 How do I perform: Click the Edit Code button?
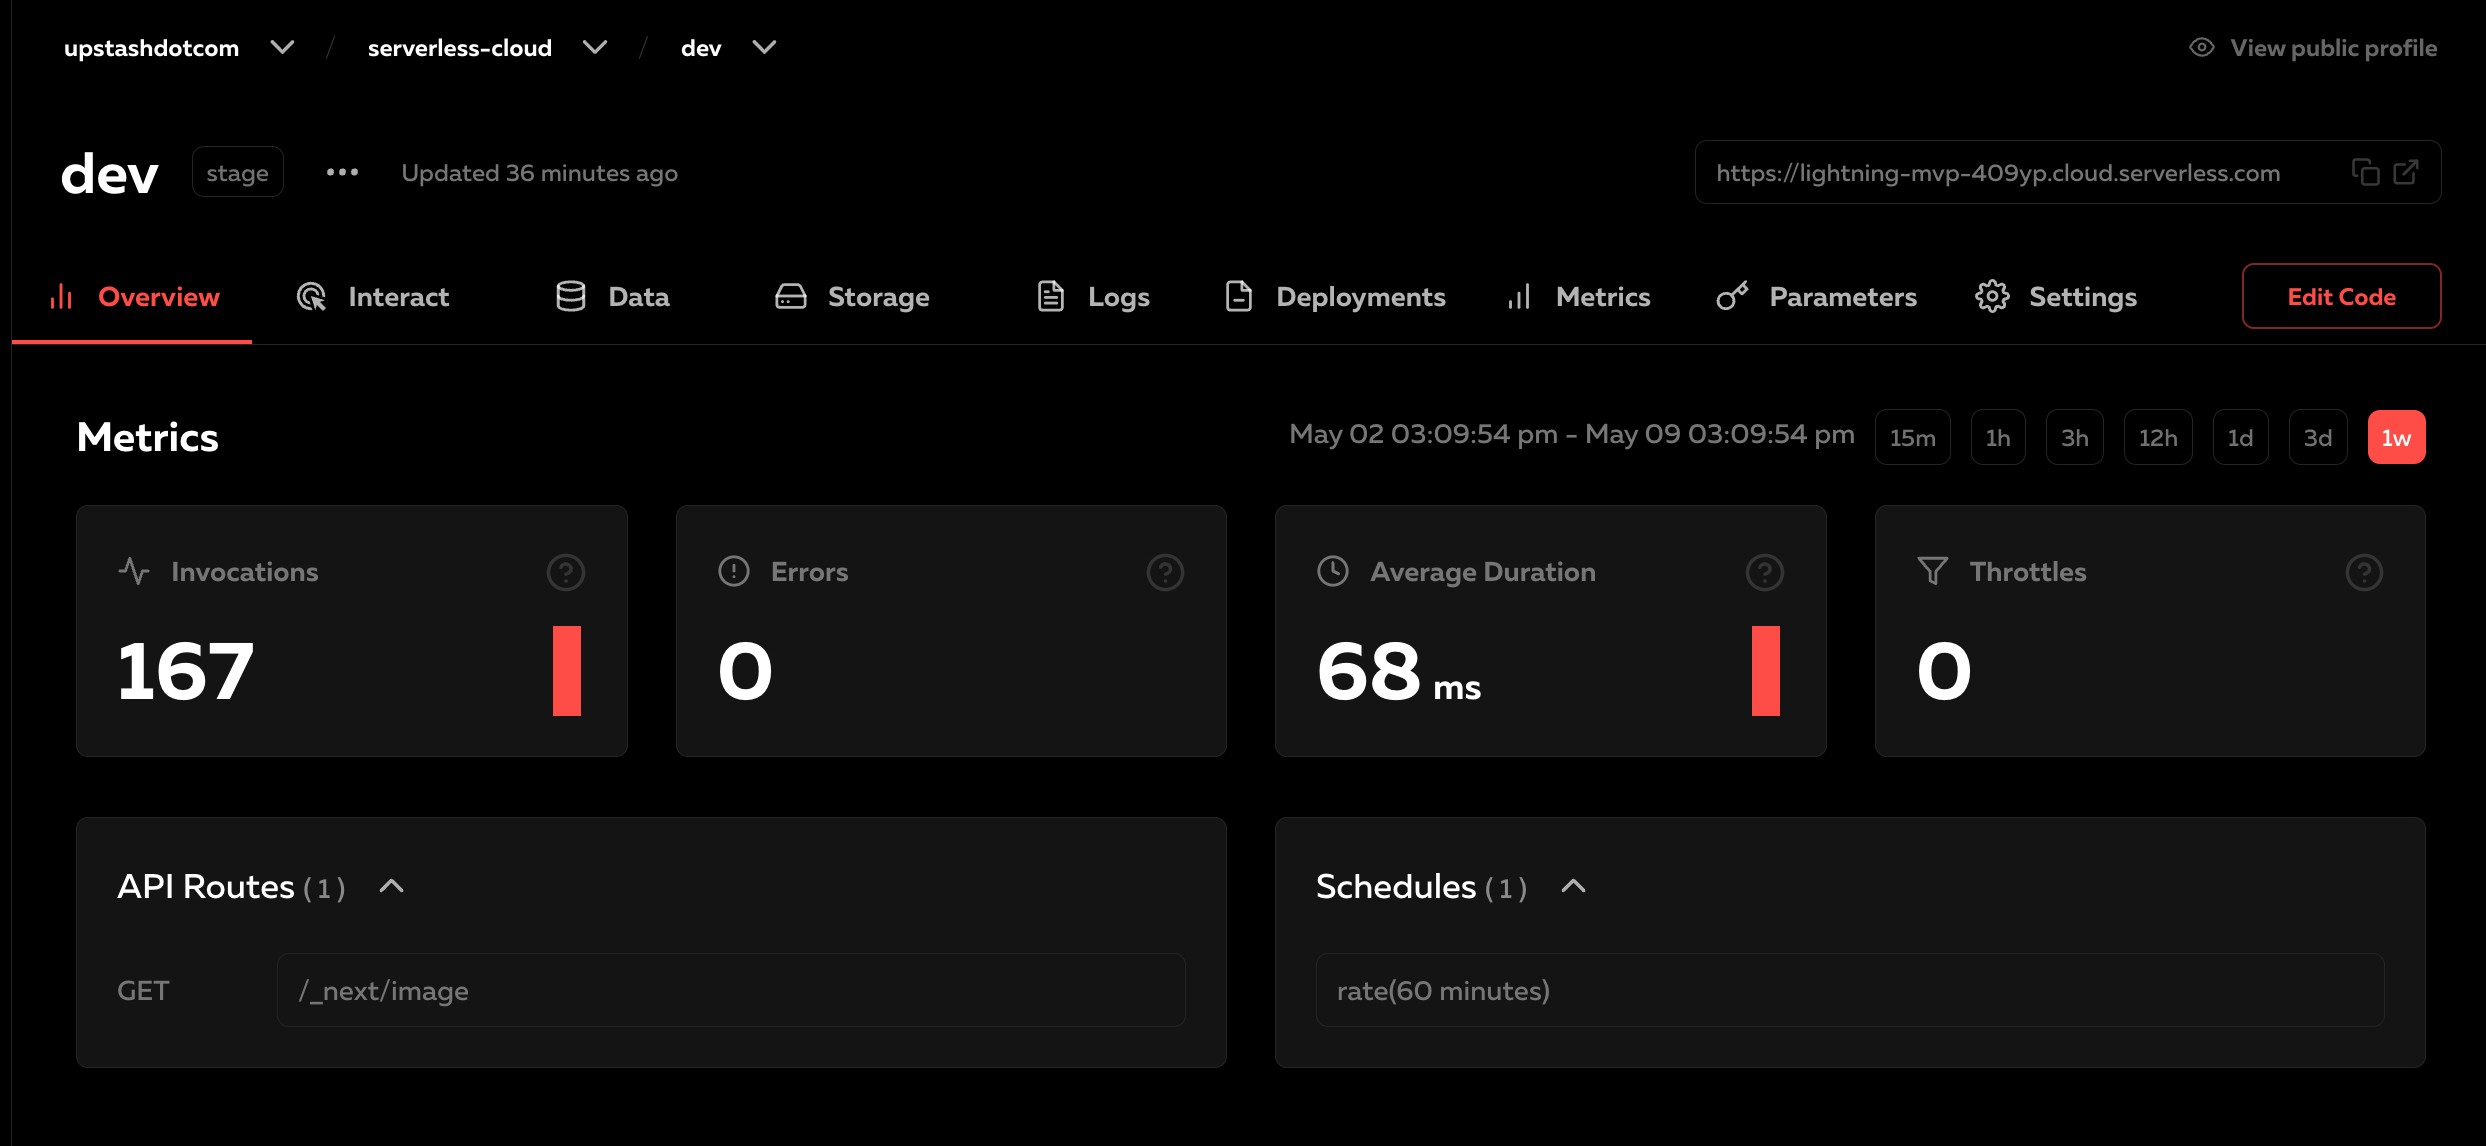pyautogui.click(x=2341, y=296)
